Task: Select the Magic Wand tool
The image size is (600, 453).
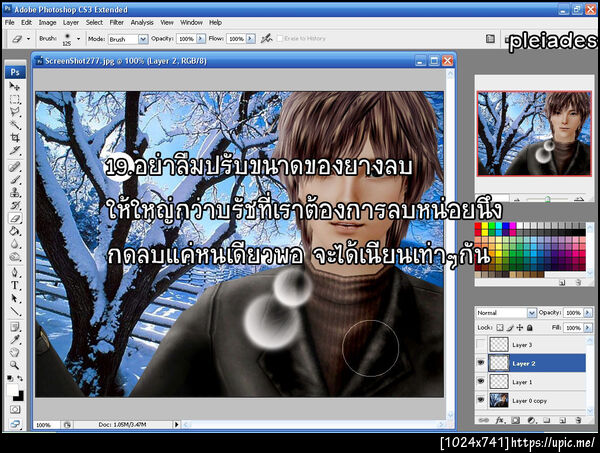Action: (x=15, y=125)
